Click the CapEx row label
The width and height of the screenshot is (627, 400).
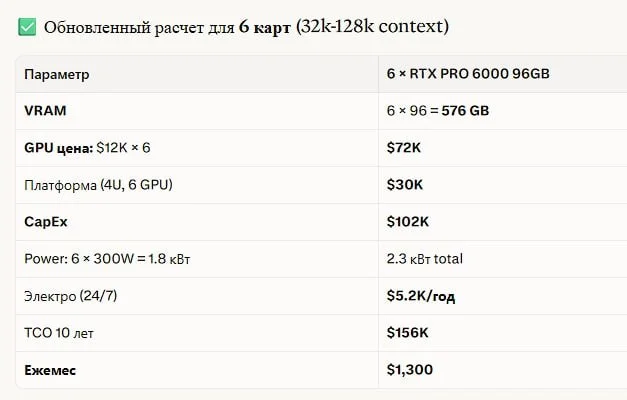46,222
